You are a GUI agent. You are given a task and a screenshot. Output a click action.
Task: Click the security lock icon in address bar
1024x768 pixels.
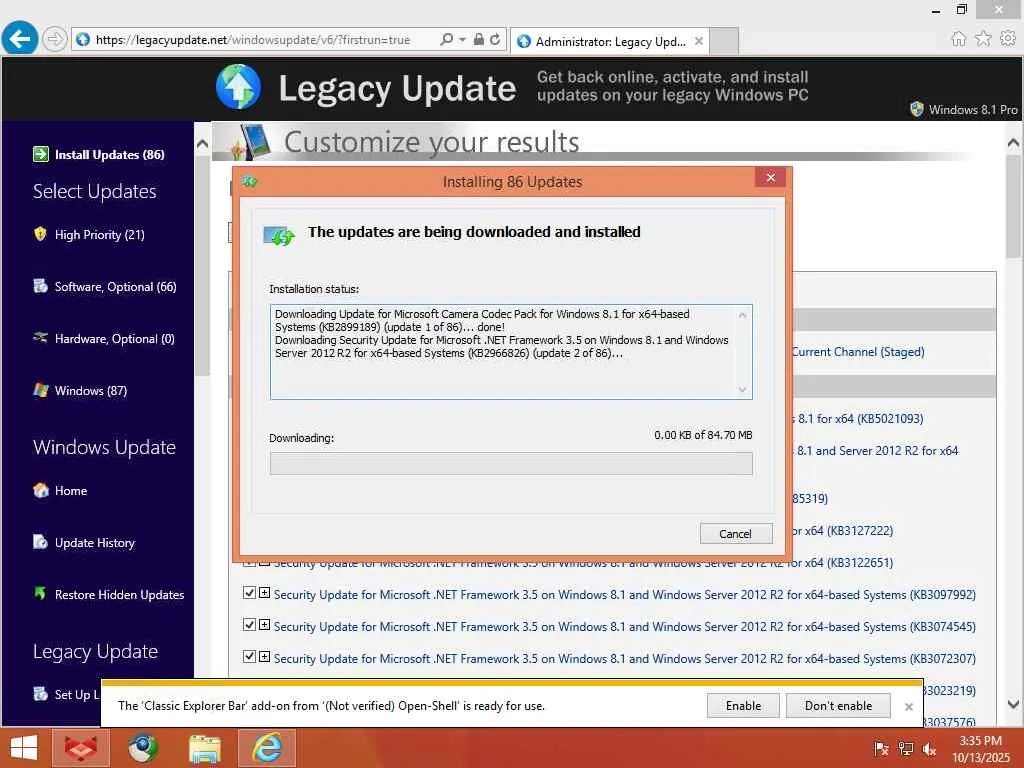[x=479, y=39]
